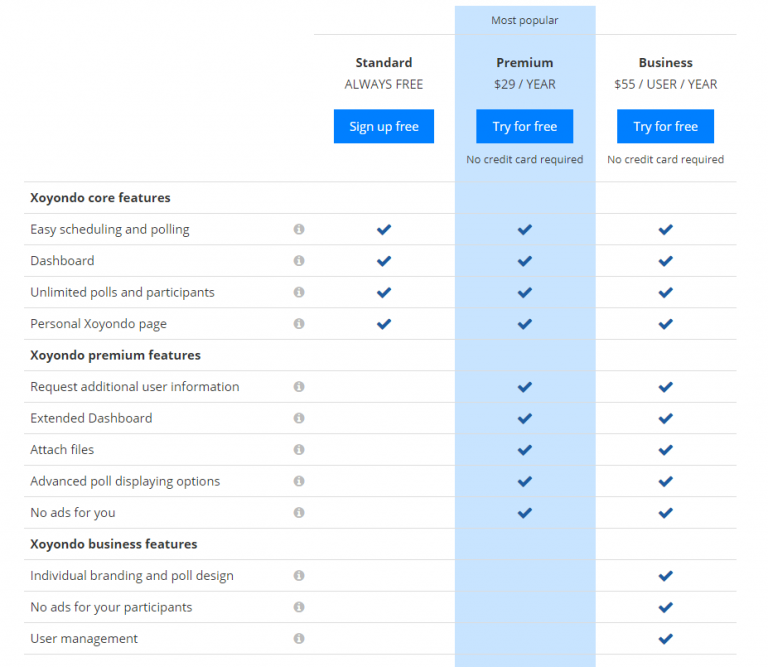Click info icon for Individual branding and poll design

click(298, 576)
